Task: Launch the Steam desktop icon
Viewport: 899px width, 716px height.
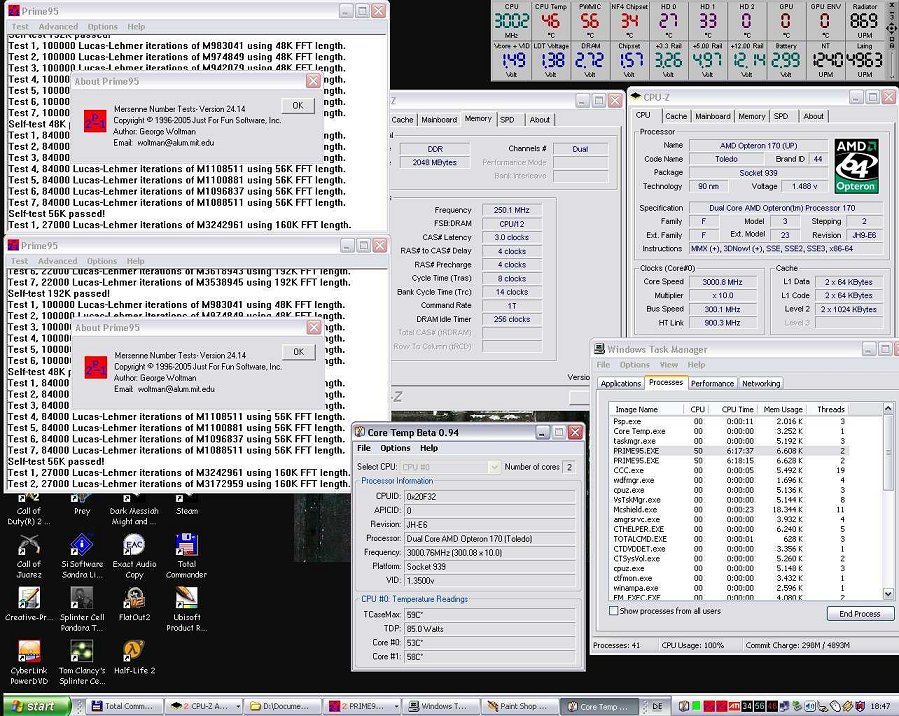Action: tap(187, 505)
